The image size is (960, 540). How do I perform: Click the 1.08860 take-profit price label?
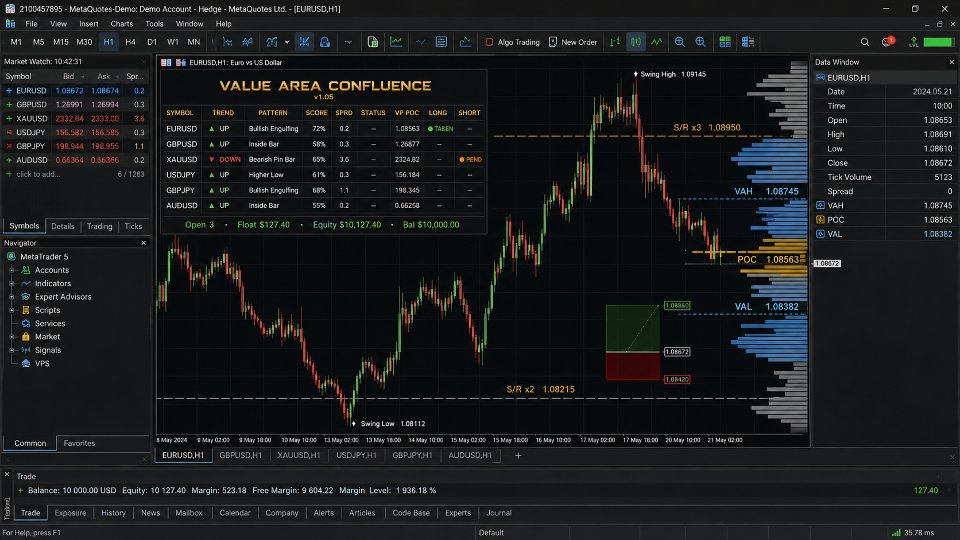pyautogui.click(x=677, y=306)
